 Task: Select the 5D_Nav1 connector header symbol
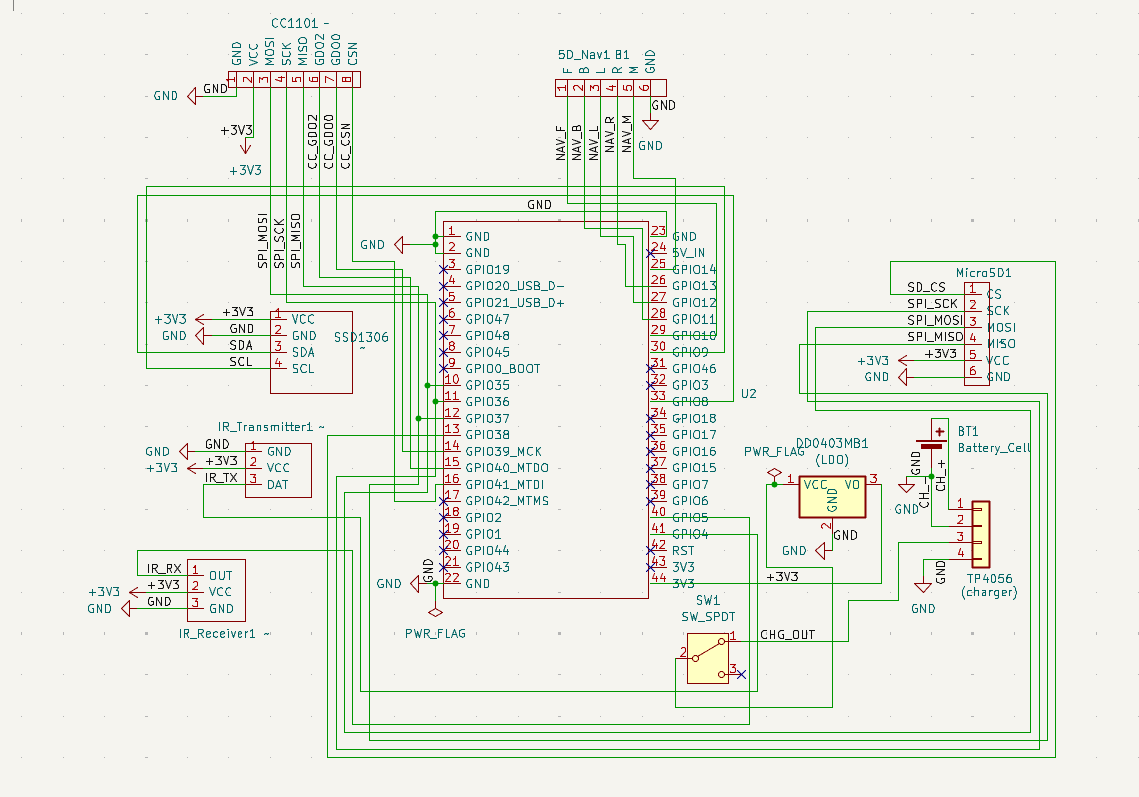click(x=611, y=88)
